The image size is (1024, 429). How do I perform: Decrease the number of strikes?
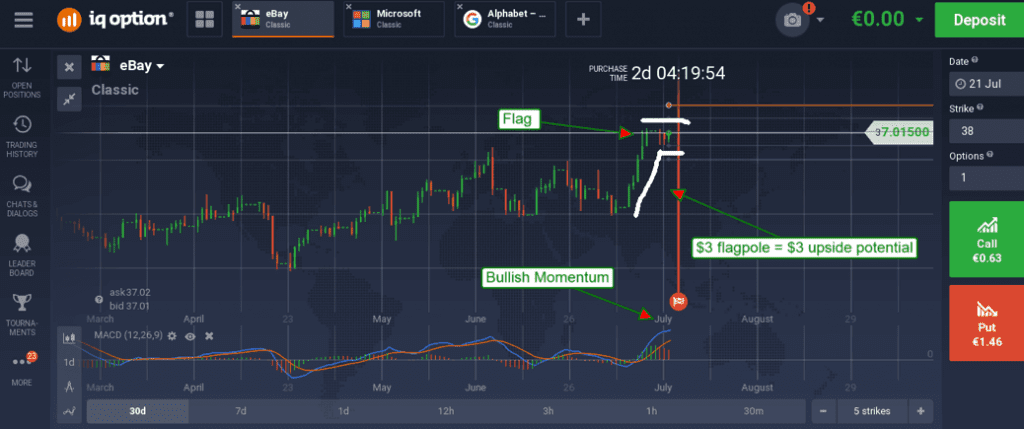pos(823,411)
